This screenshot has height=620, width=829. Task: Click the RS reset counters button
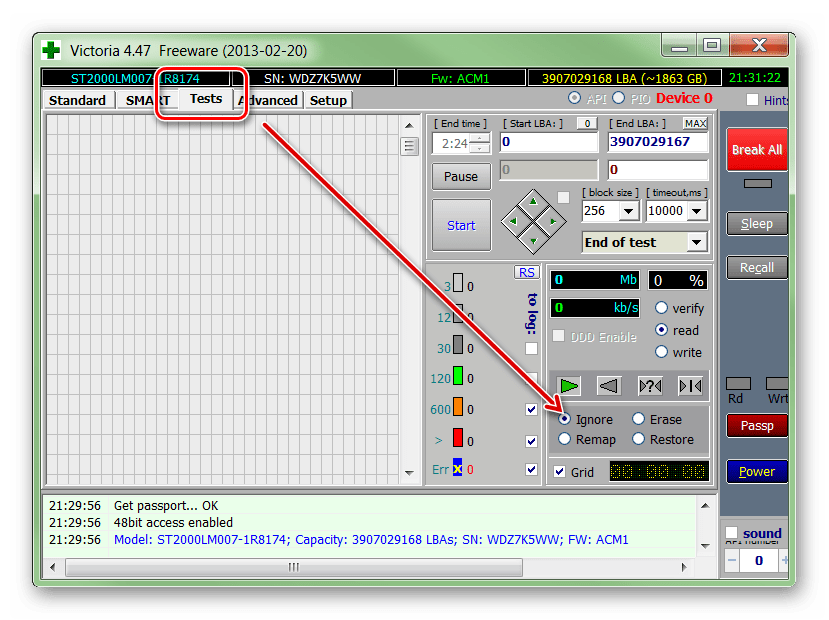pyautogui.click(x=526, y=272)
